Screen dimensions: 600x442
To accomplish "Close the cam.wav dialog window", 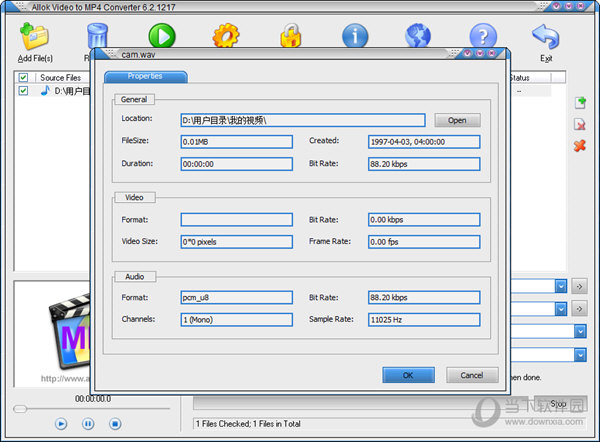I will (492, 53).
